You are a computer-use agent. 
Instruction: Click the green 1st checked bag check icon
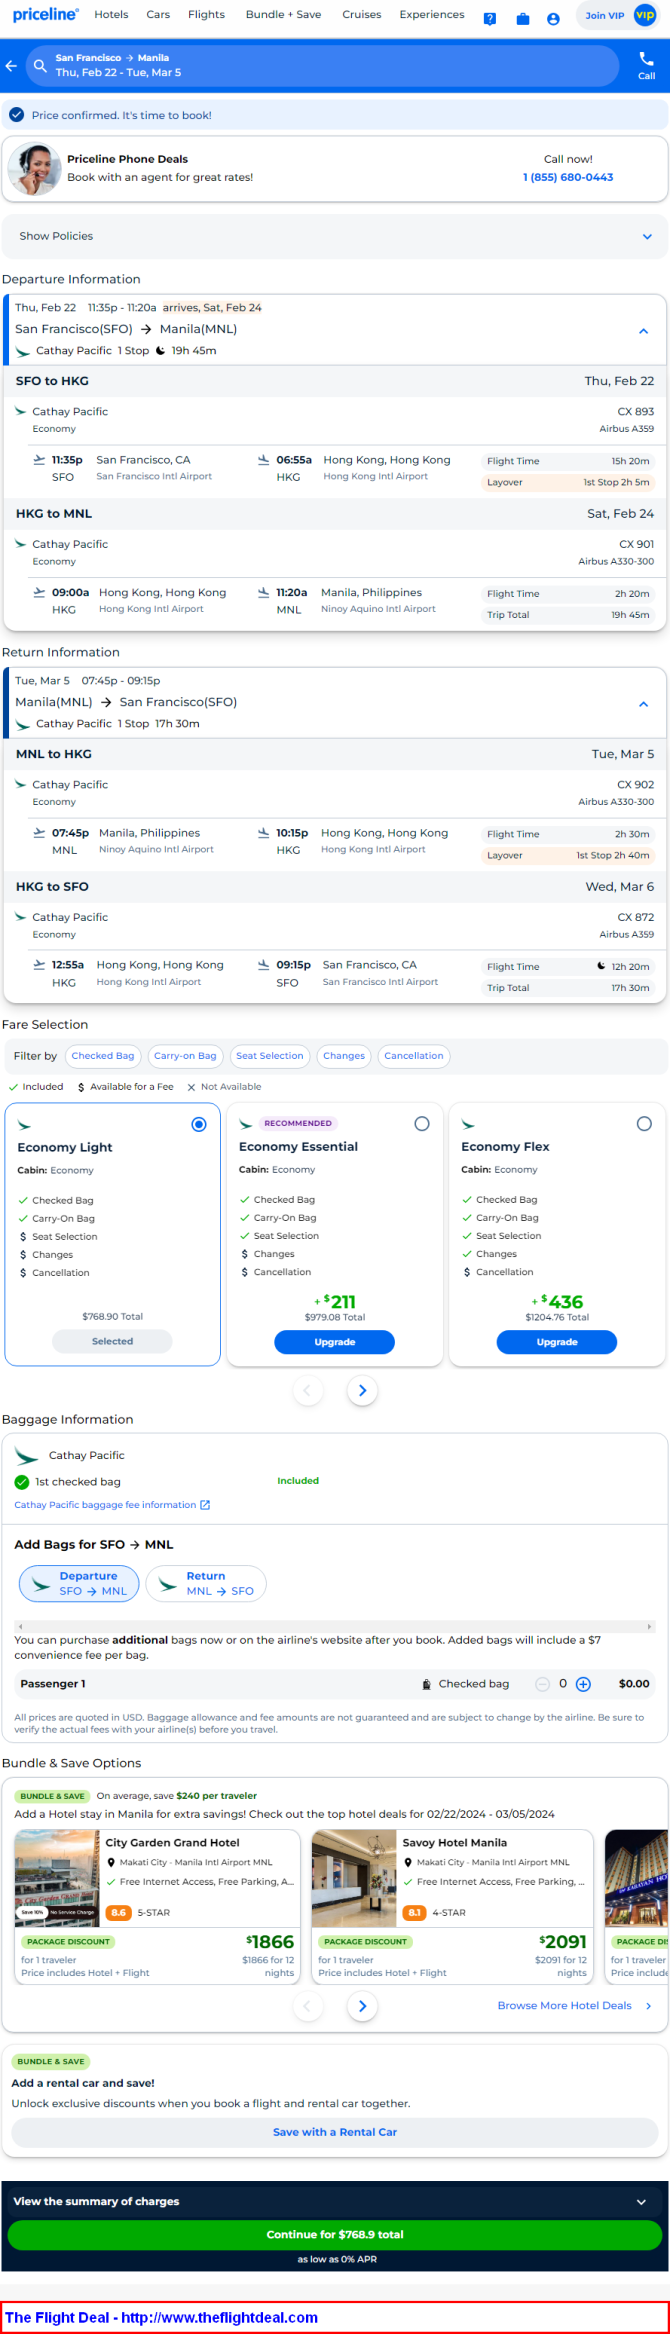22,1482
